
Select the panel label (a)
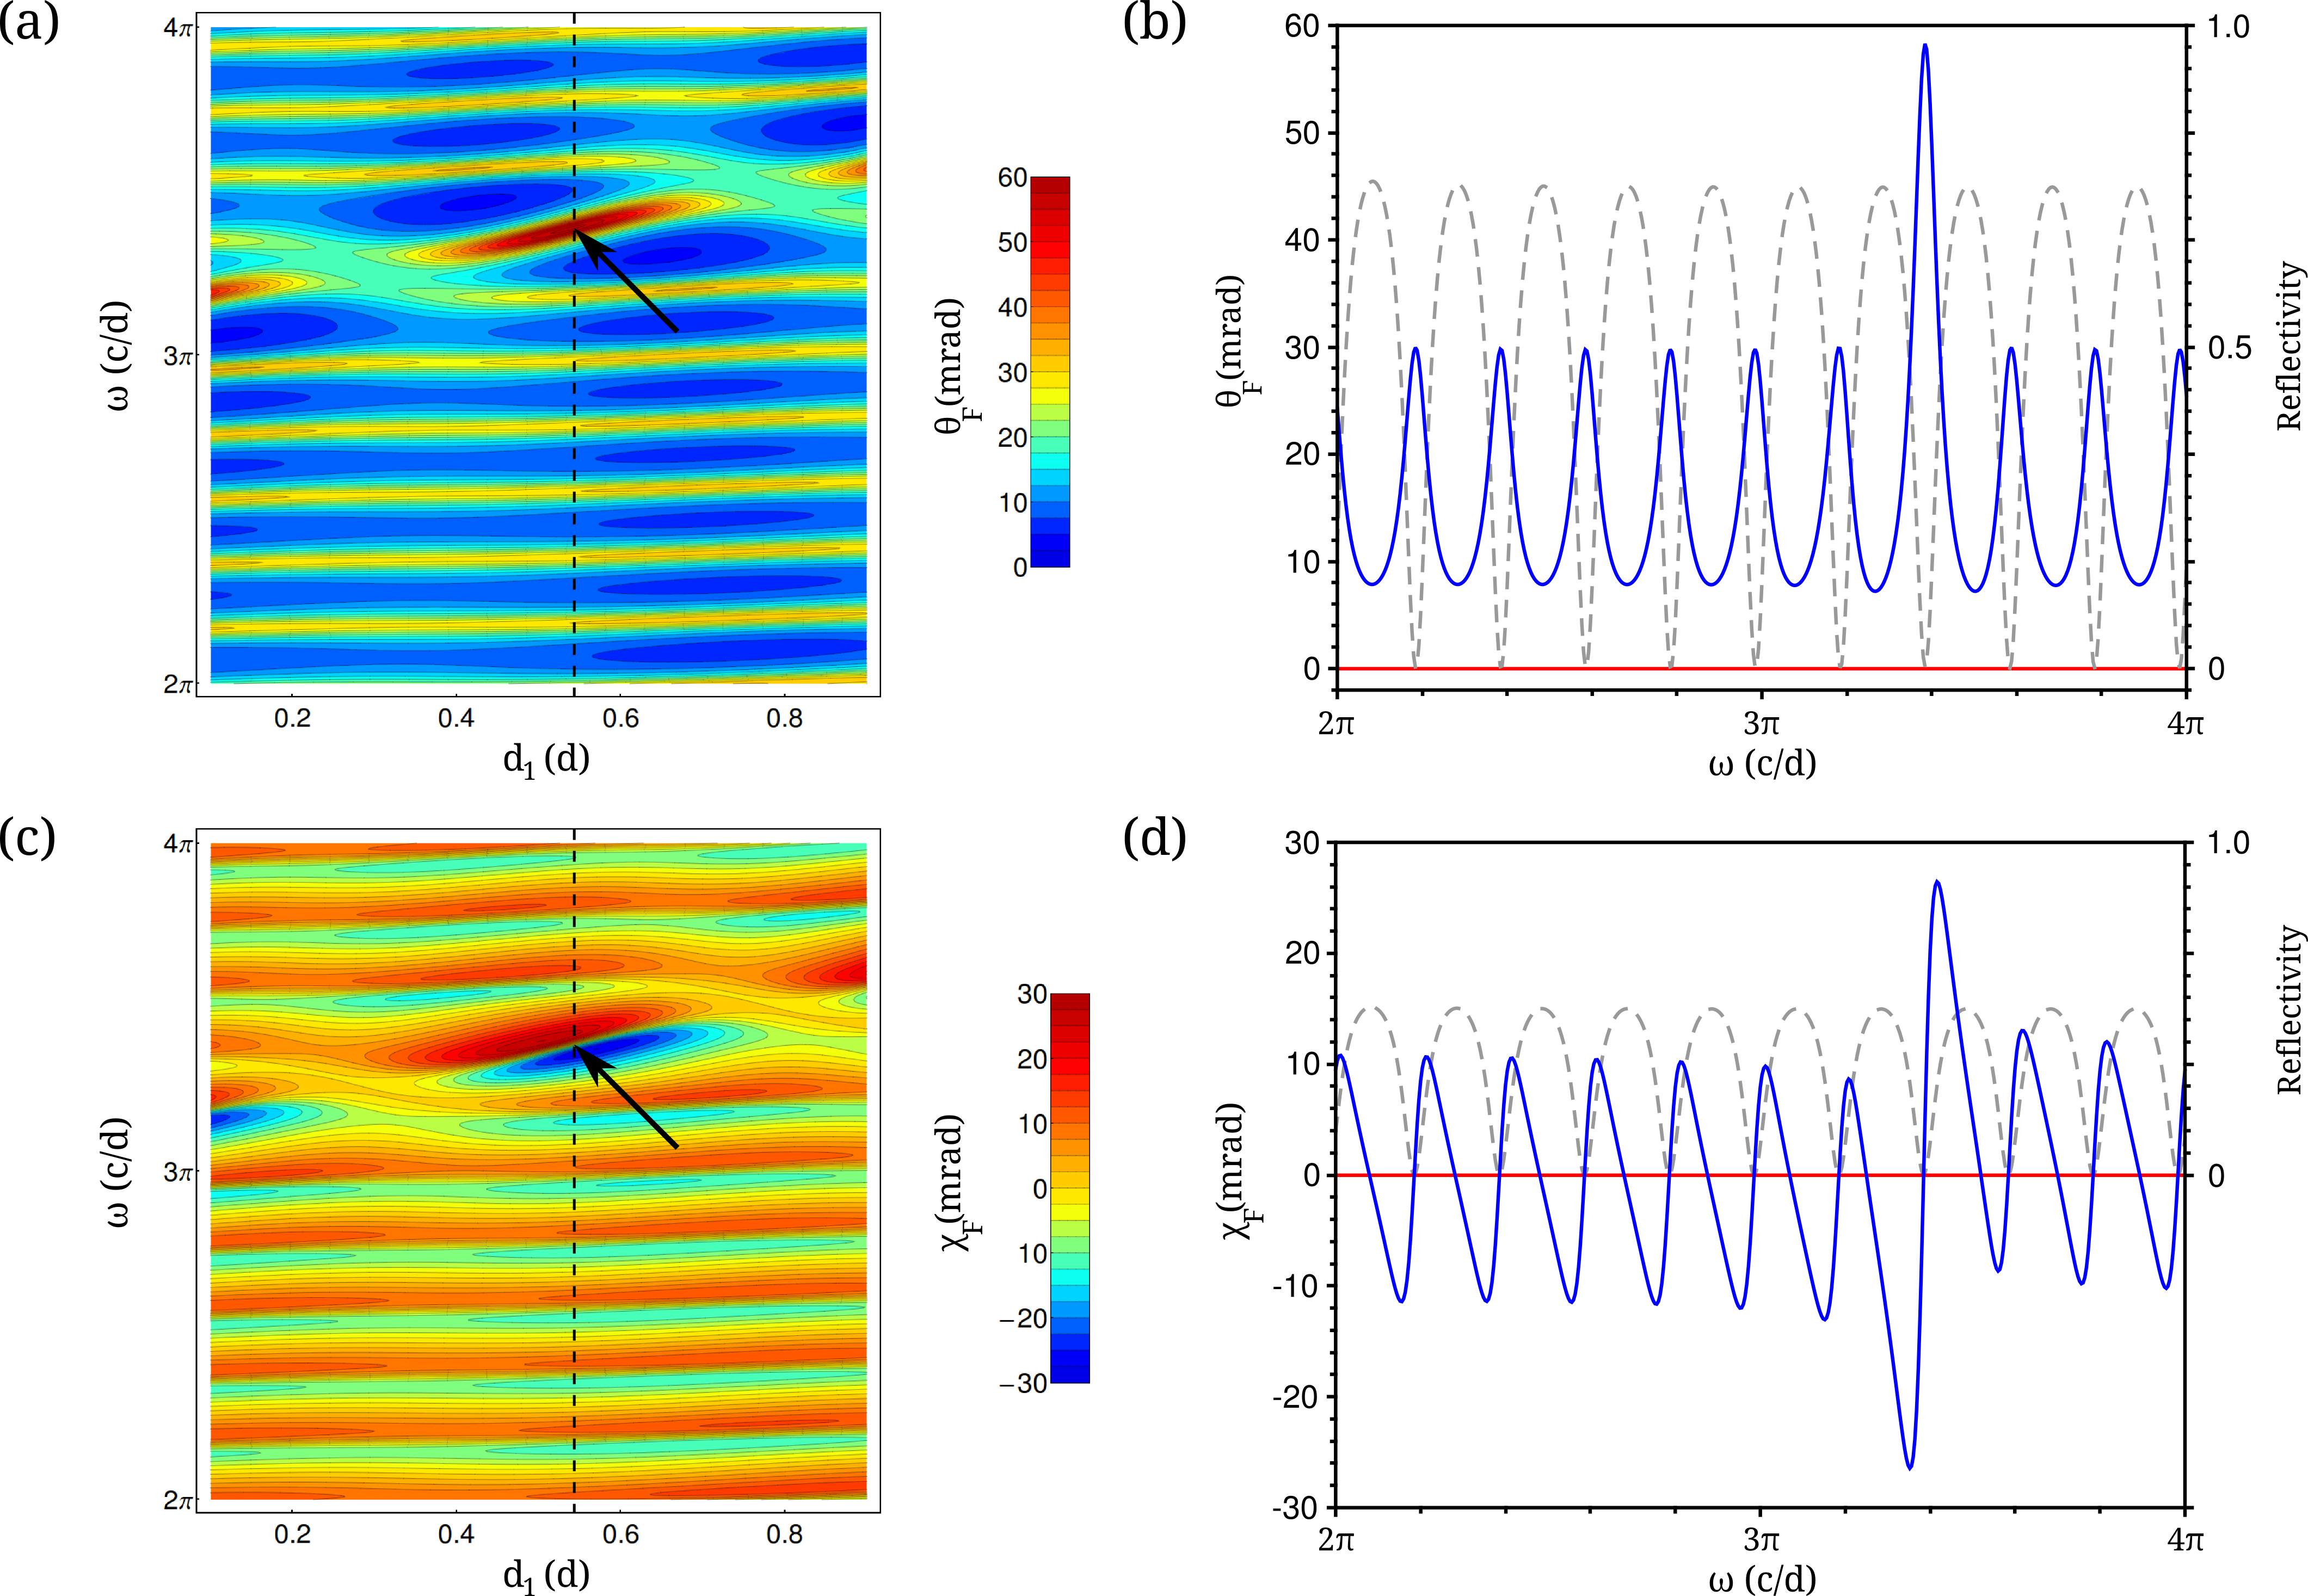[x=29, y=24]
